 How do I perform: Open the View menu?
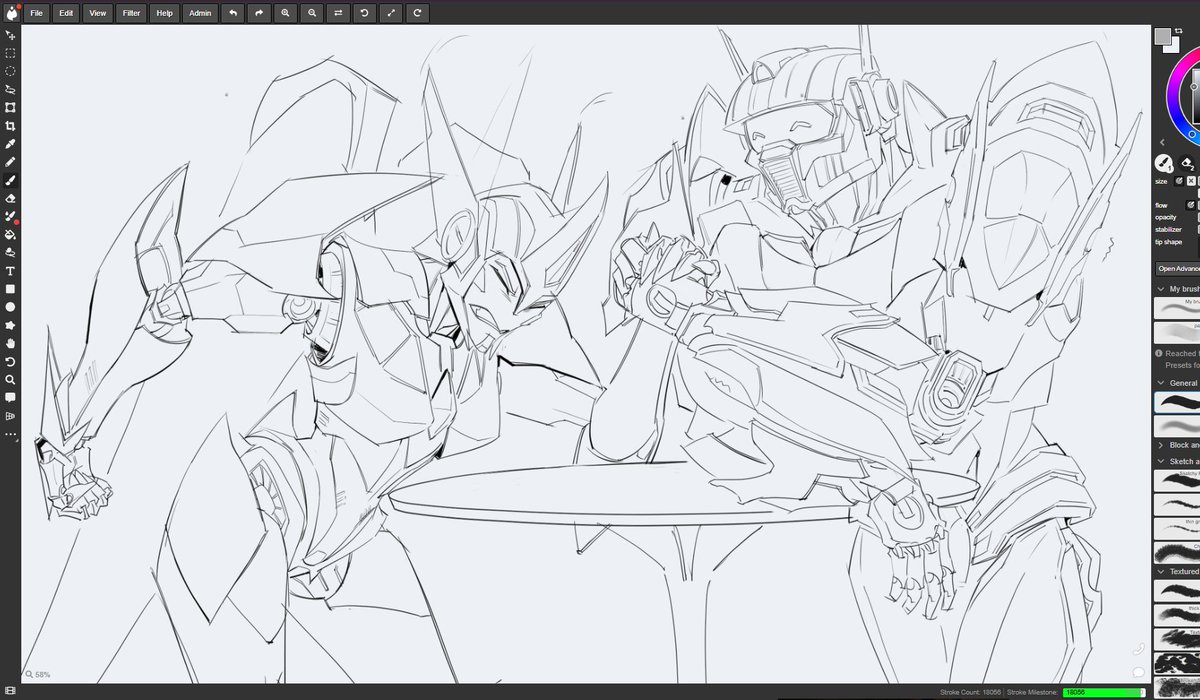click(97, 13)
